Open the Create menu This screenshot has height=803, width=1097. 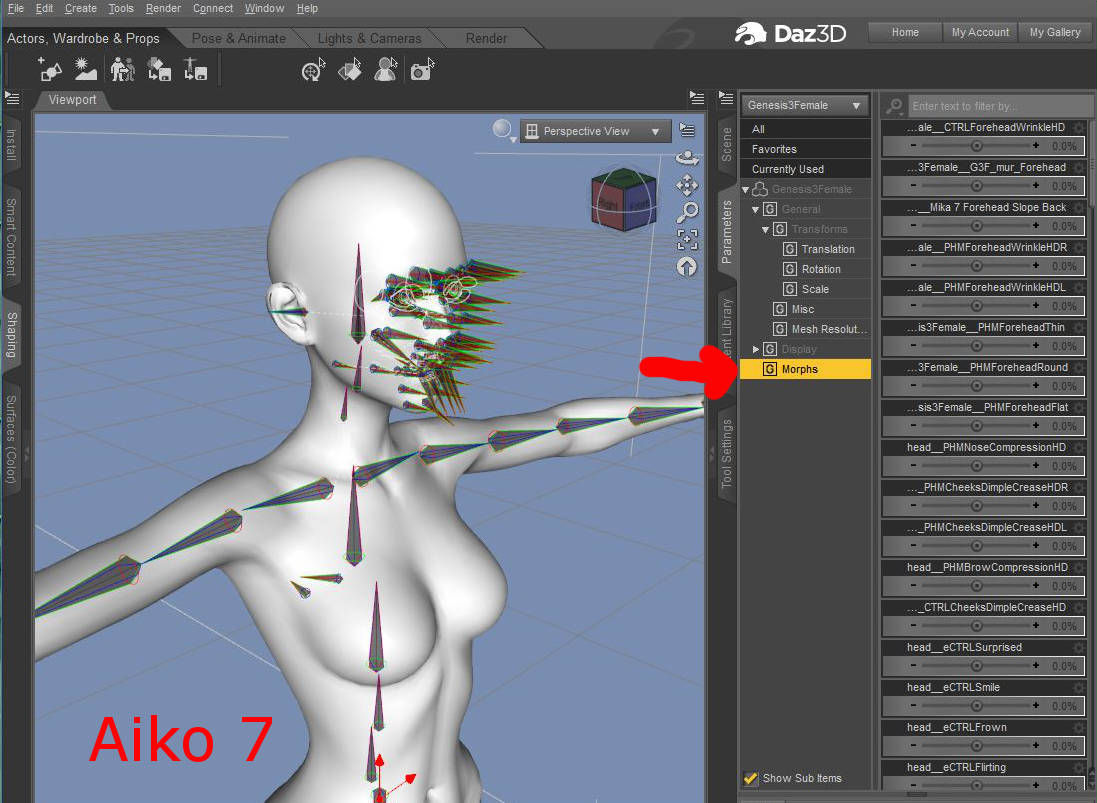click(x=80, y=8)
